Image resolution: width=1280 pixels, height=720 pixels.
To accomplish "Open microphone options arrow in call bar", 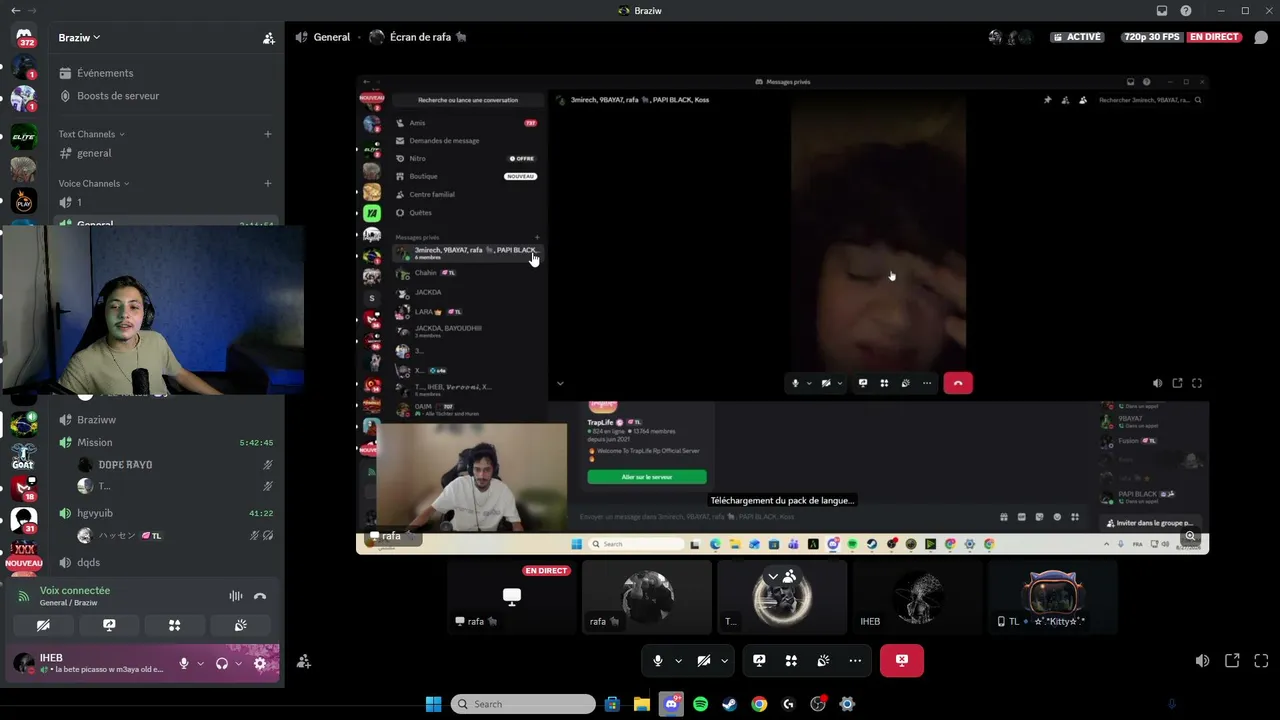I will (x=678, y=661).
